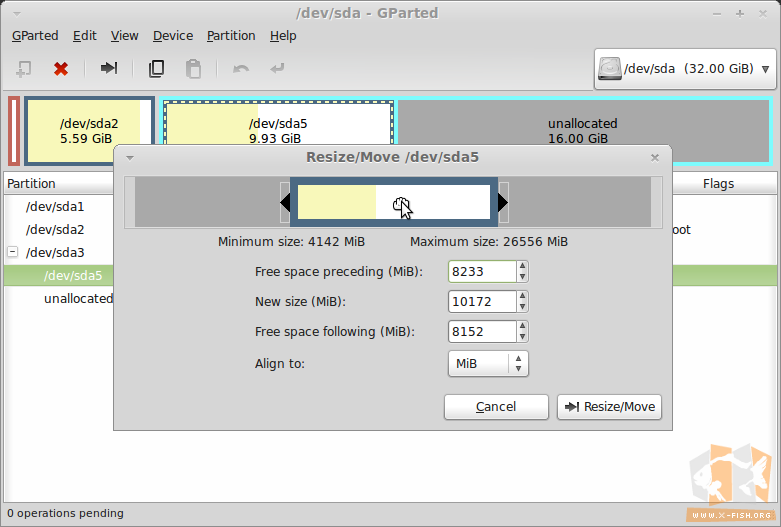
Task: Increase New size value
Action: [x=522, y=296]
